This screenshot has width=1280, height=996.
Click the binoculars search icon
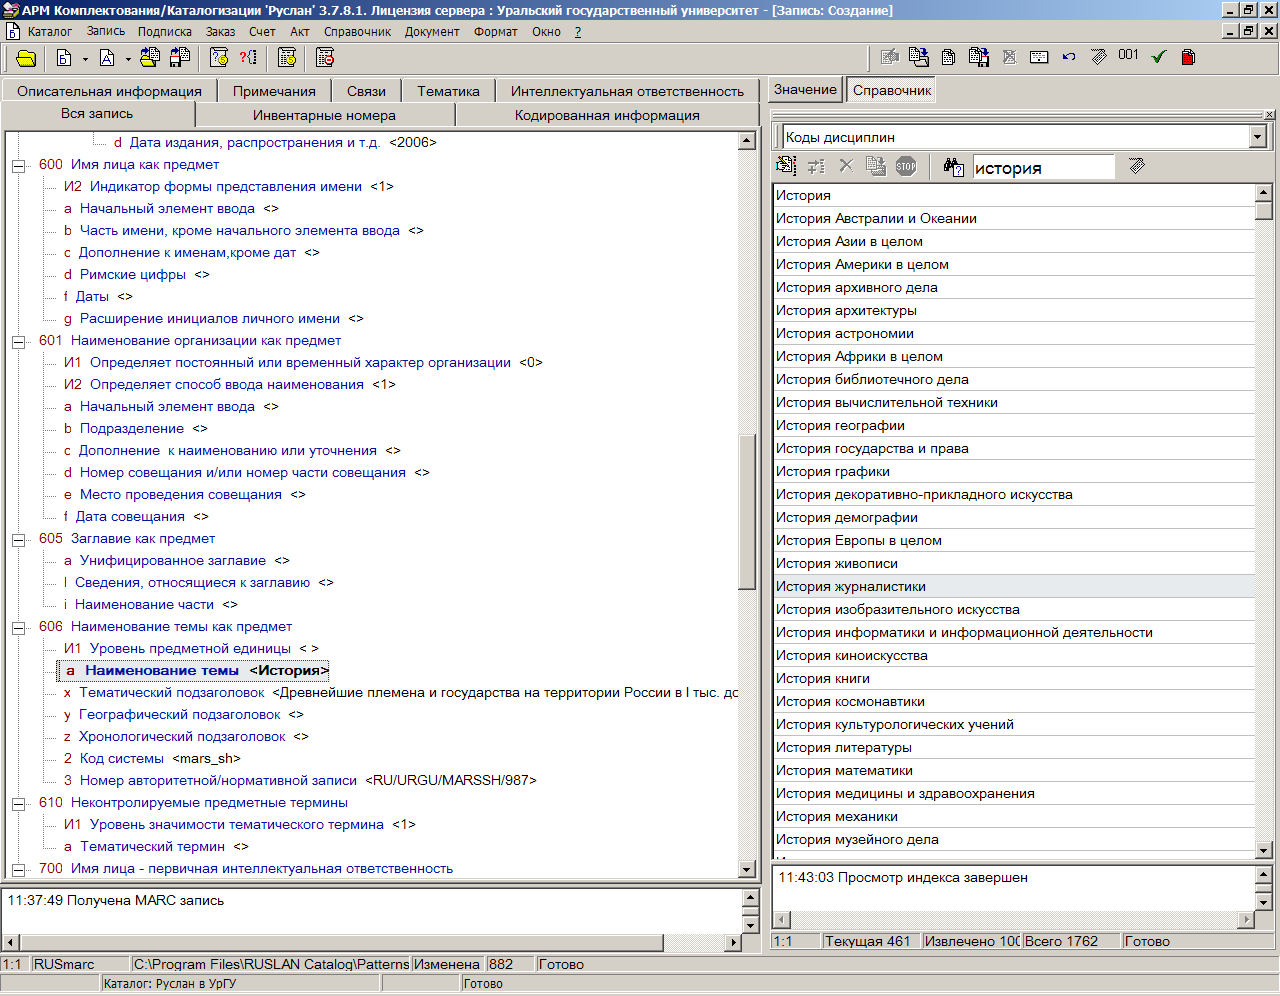point(953,166)
